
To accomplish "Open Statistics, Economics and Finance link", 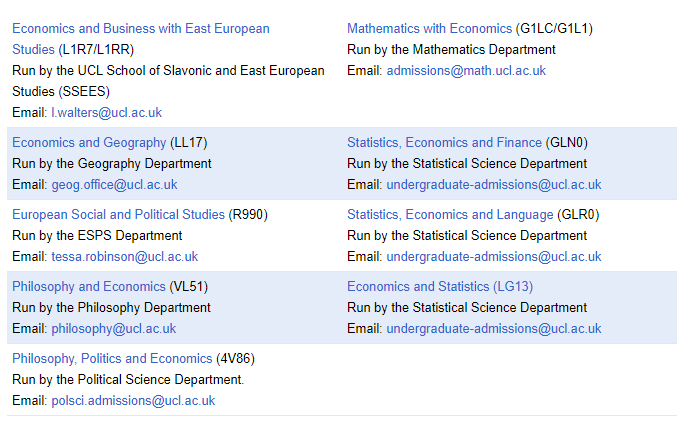I will pos(444,143).
